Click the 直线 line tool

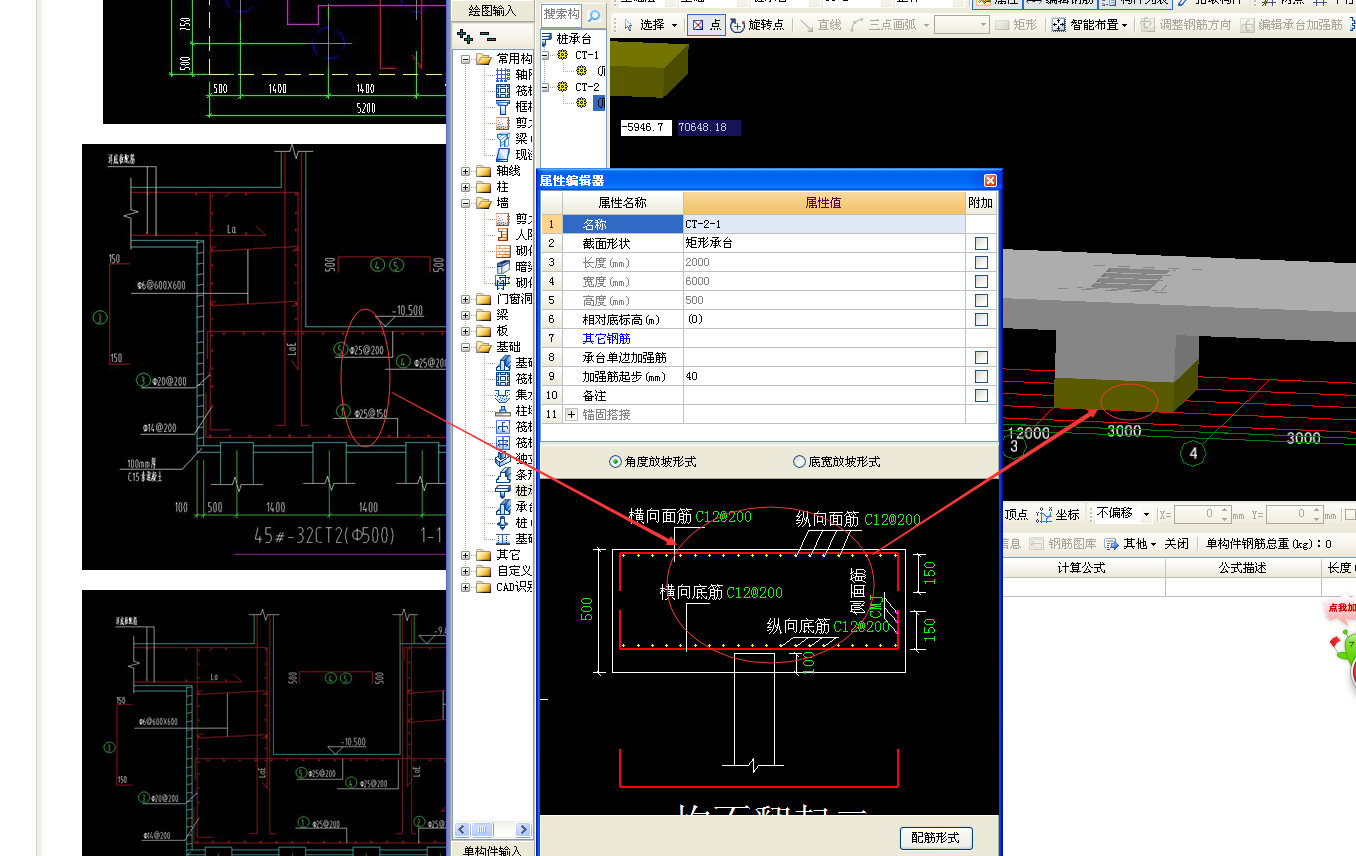[x=820, y=25]
